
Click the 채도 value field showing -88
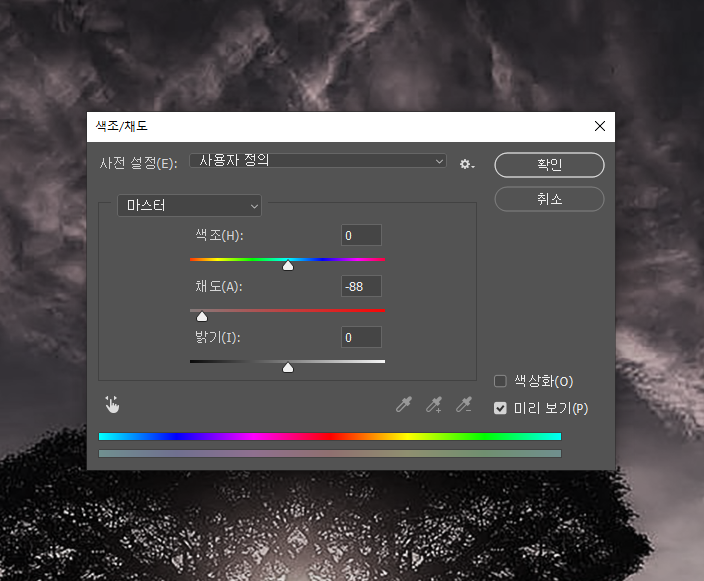point(361,287)
